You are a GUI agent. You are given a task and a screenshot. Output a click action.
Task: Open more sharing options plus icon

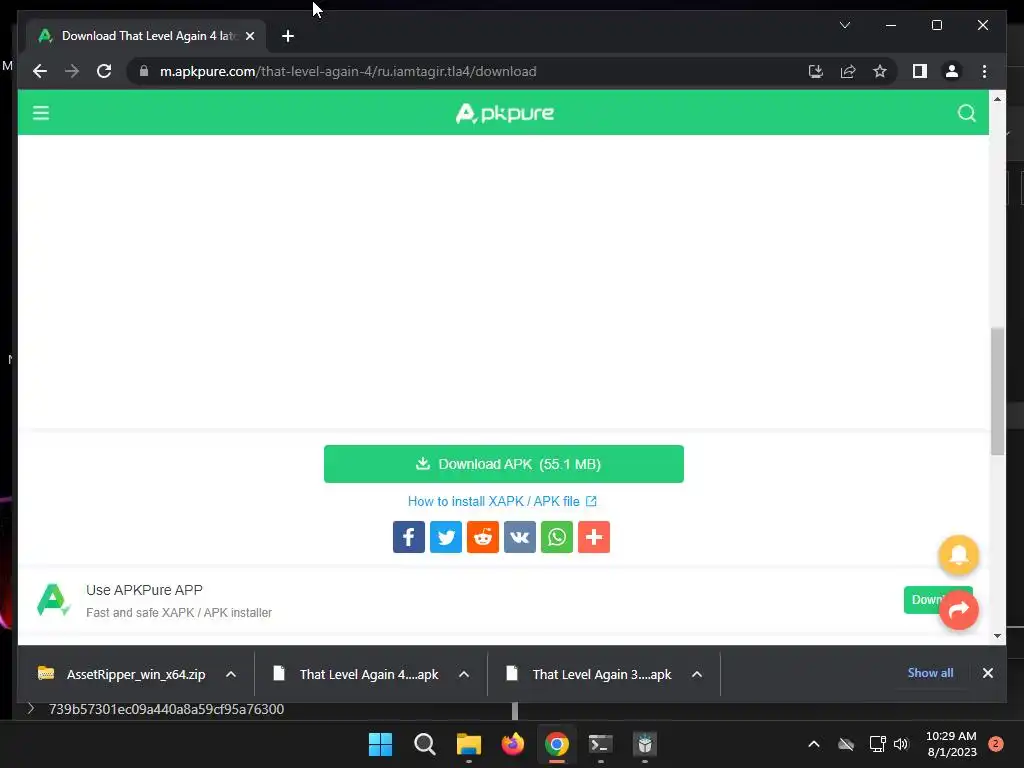[594, 537]
